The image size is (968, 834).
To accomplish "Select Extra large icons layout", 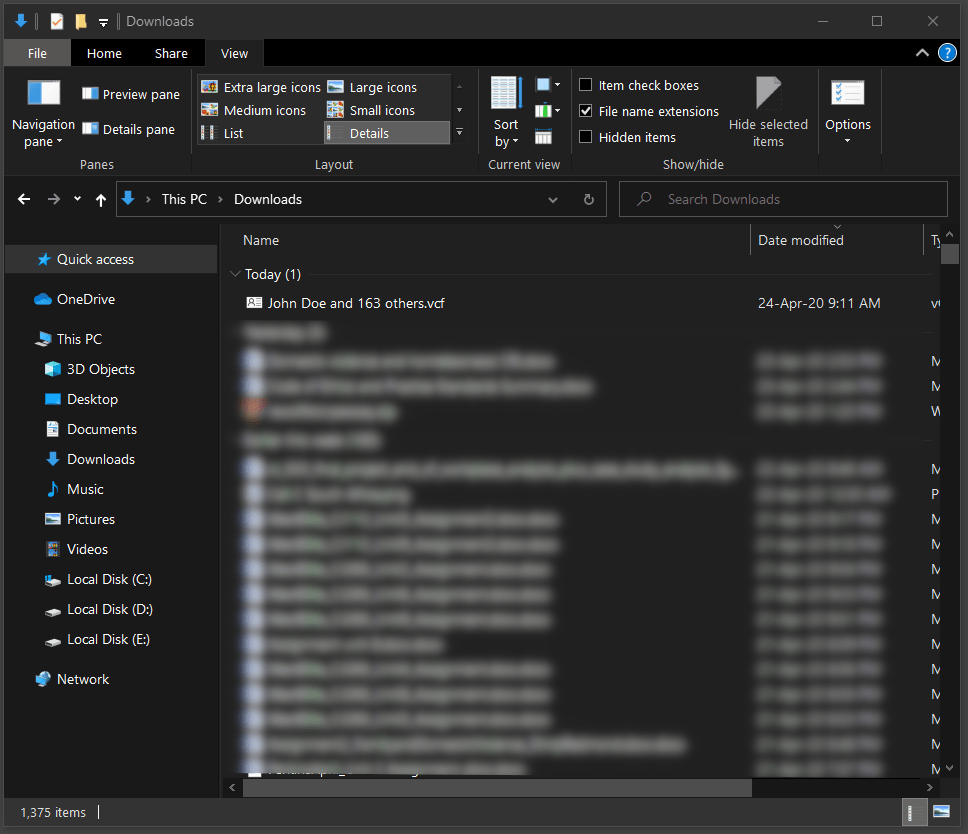I will pyautogui.click(x=261, y=88).
